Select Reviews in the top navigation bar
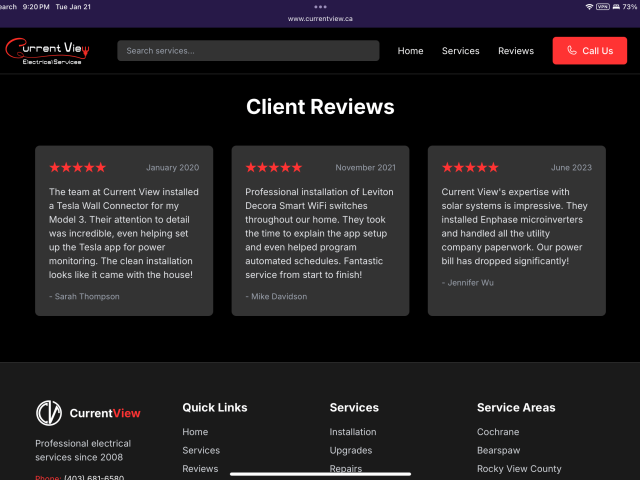The height and width of the screenshot is (480, 640). (x=516, y=51)
